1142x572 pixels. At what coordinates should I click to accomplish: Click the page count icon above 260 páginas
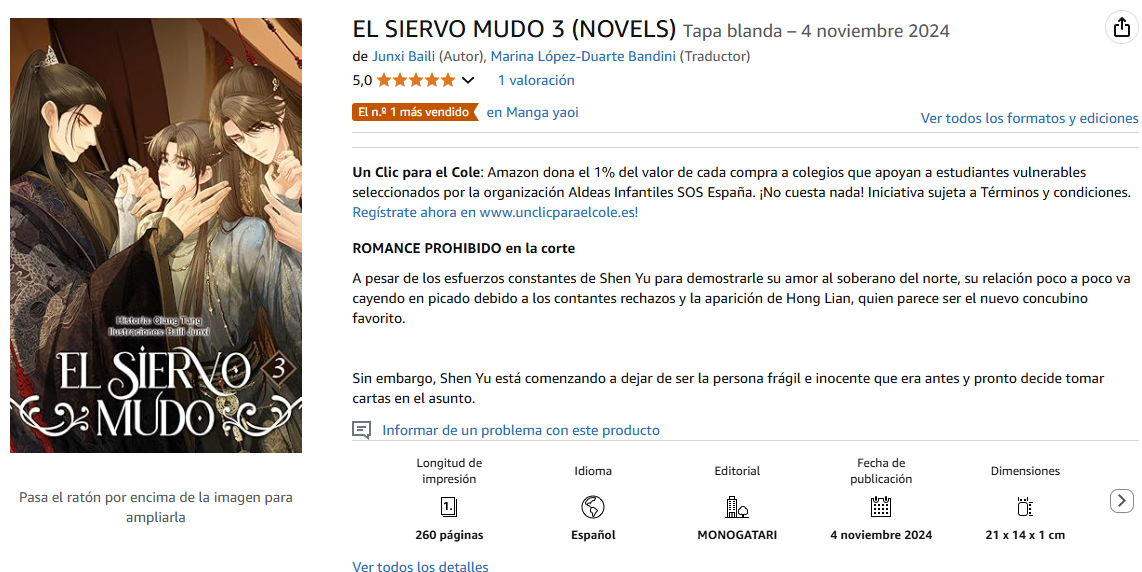click(449, 506)
